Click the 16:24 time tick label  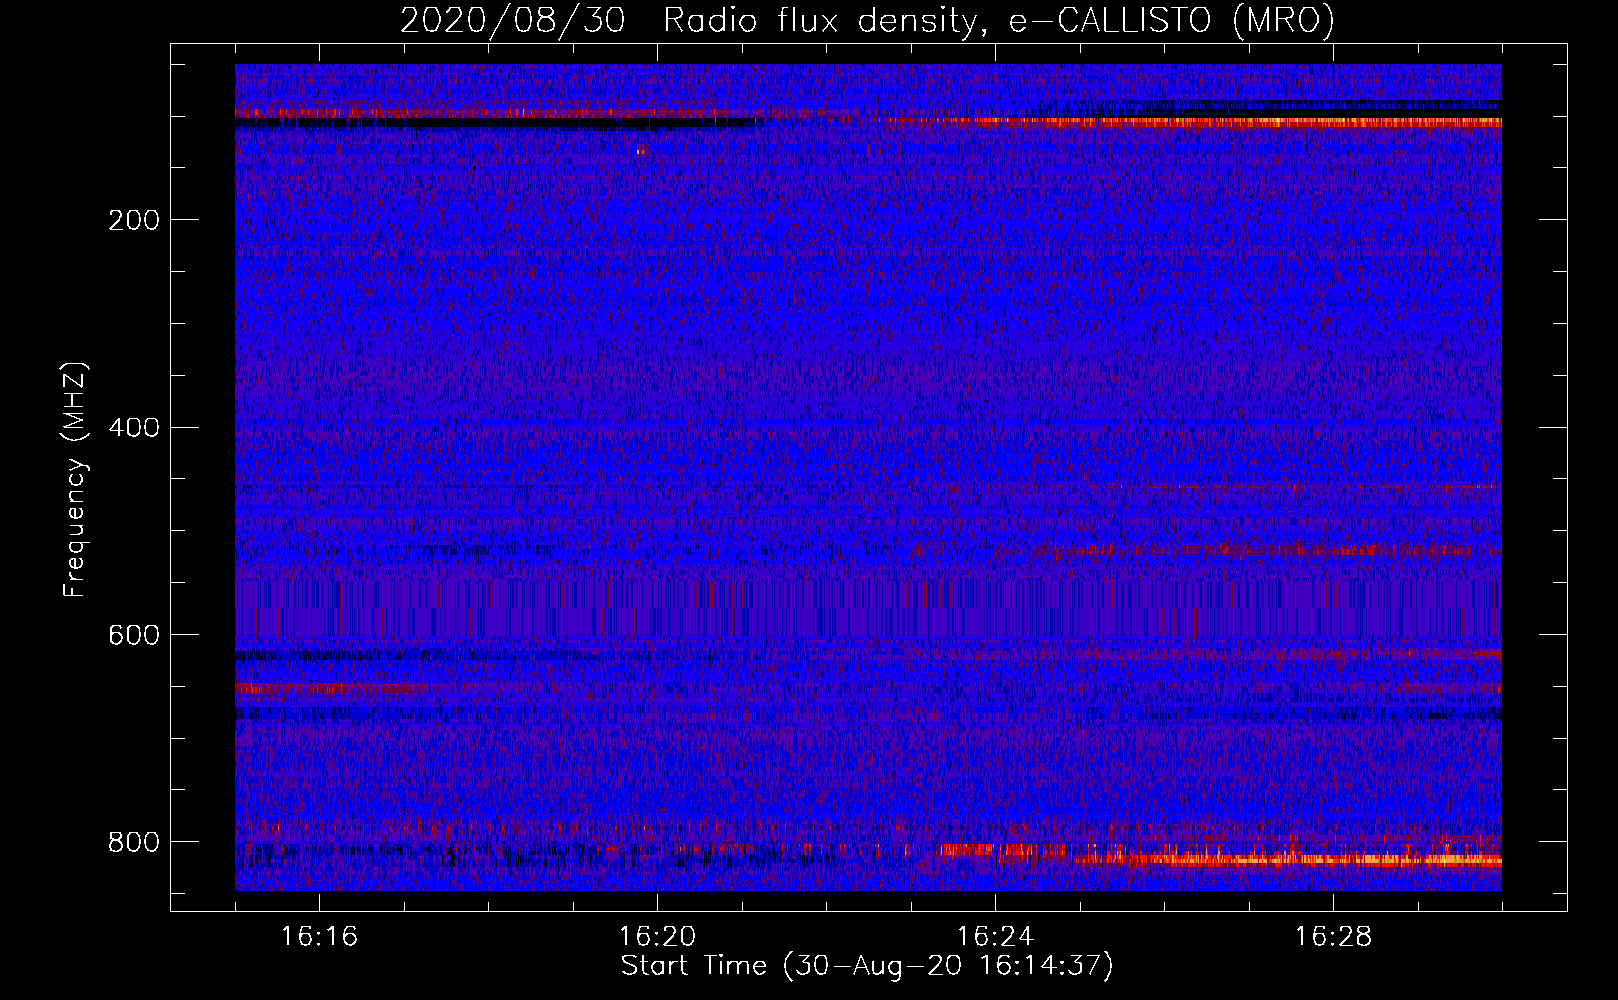click(x=995, y=936)
